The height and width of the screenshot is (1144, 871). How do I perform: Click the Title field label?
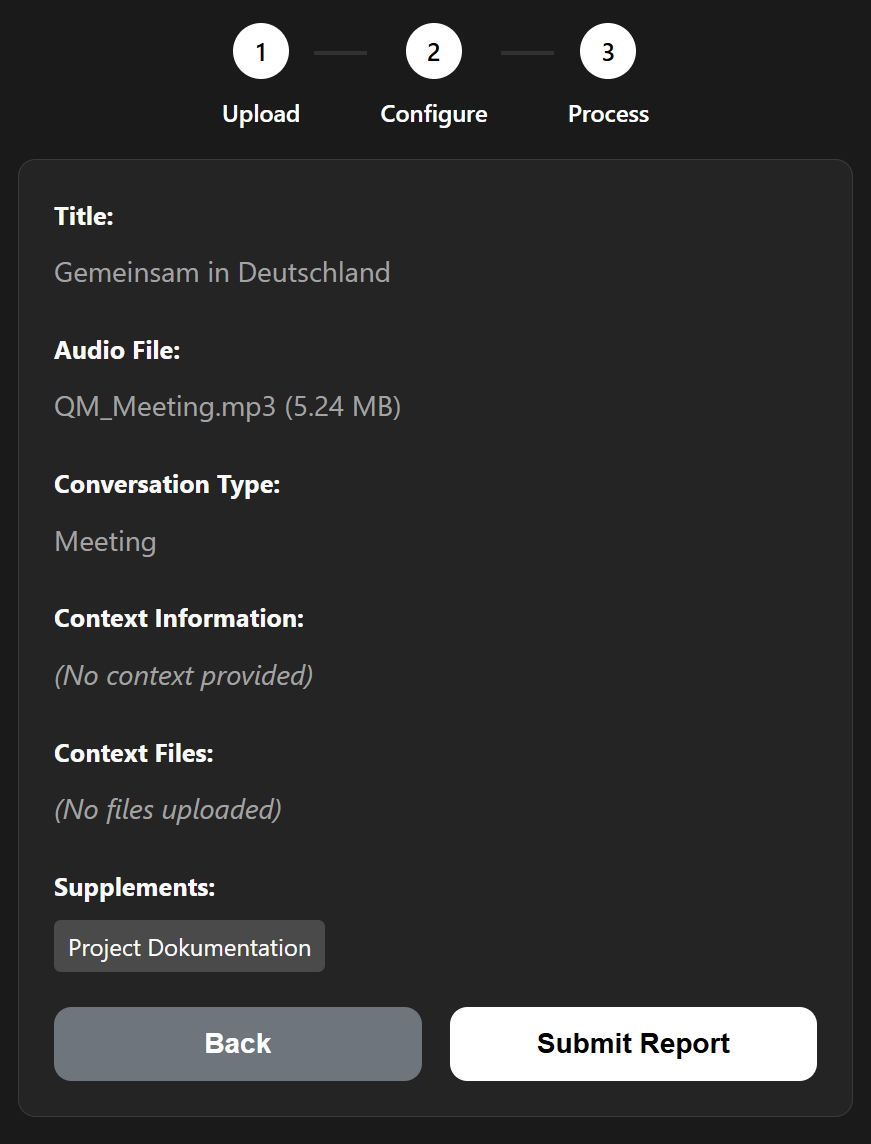84,216
